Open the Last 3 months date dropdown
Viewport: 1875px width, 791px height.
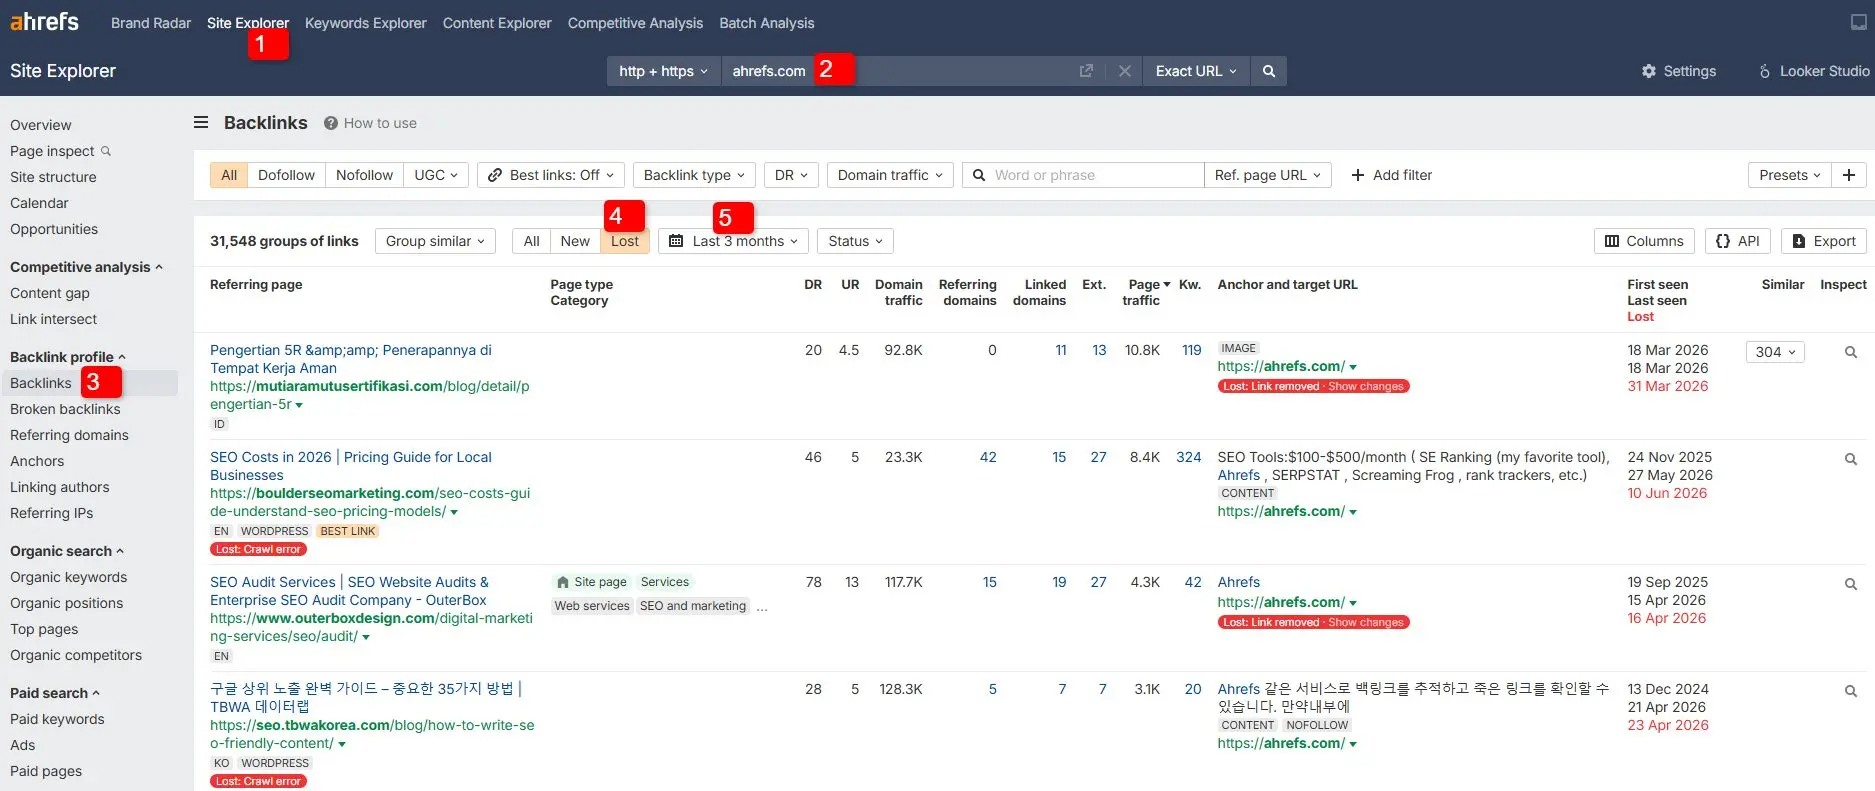coord(733,241)
